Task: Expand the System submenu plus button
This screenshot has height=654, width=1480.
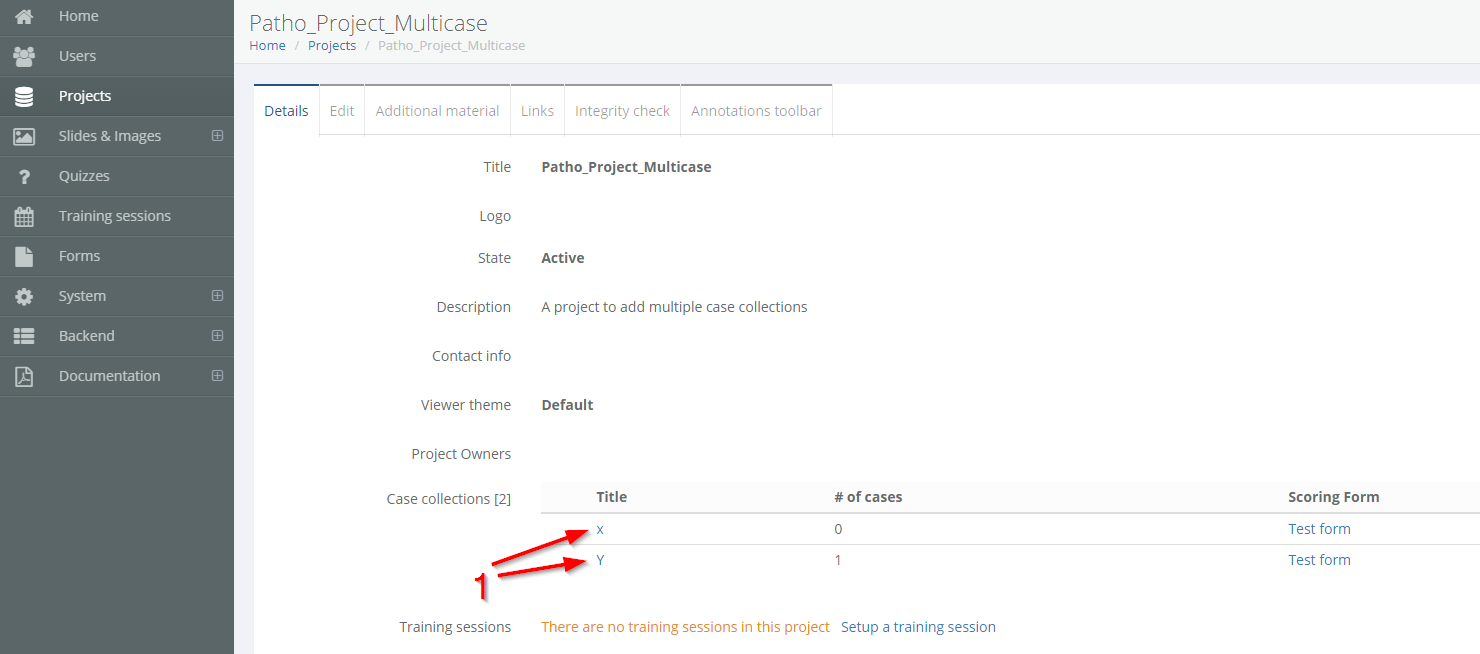Action: 217,296
